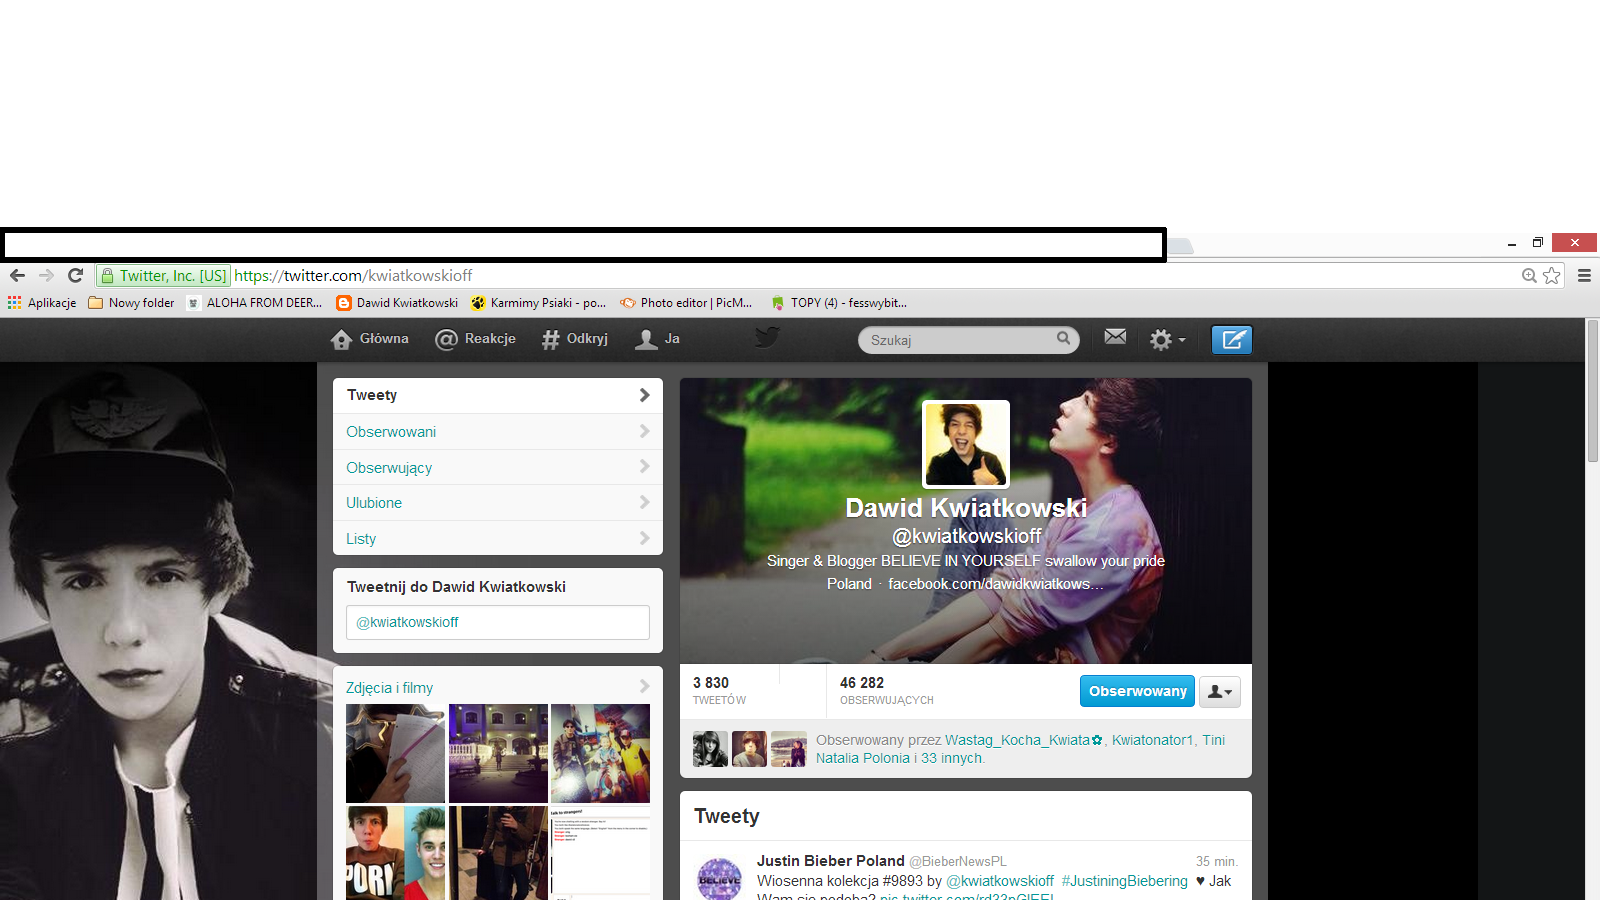Select Tweety in profile sidebar
The image size is (1600, 900).
[498, 395]
